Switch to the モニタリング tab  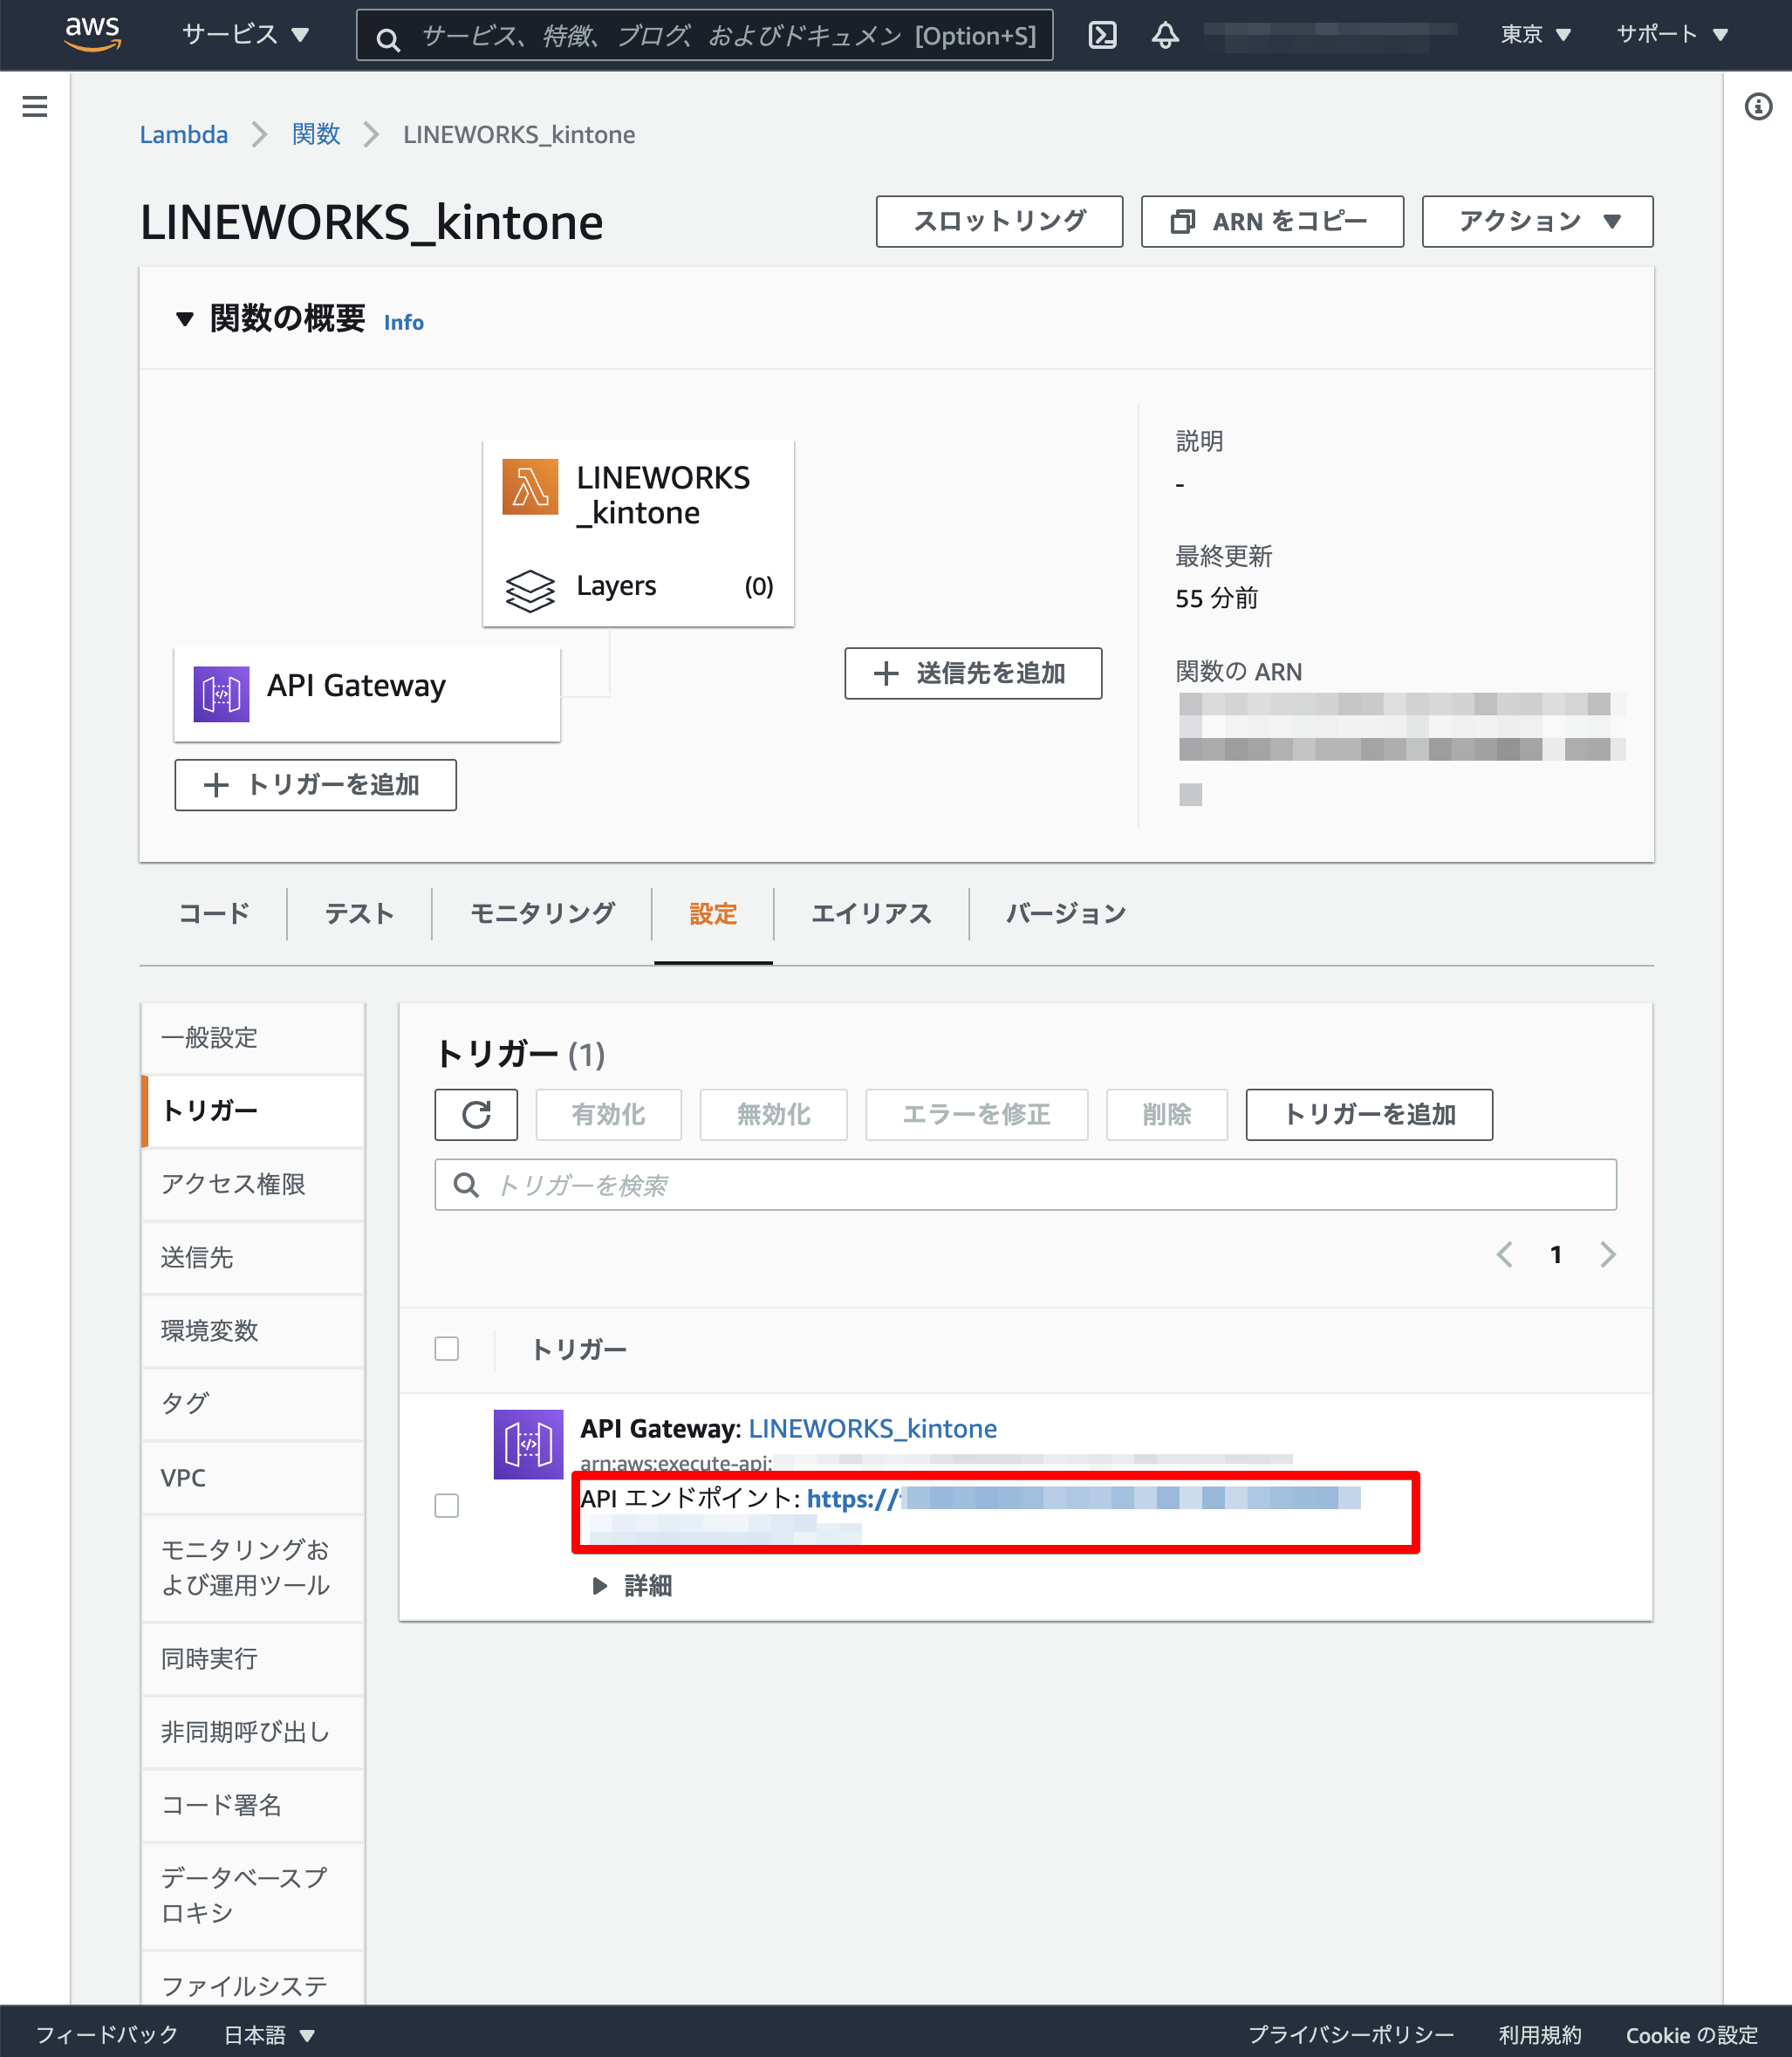tap(542, 913)
